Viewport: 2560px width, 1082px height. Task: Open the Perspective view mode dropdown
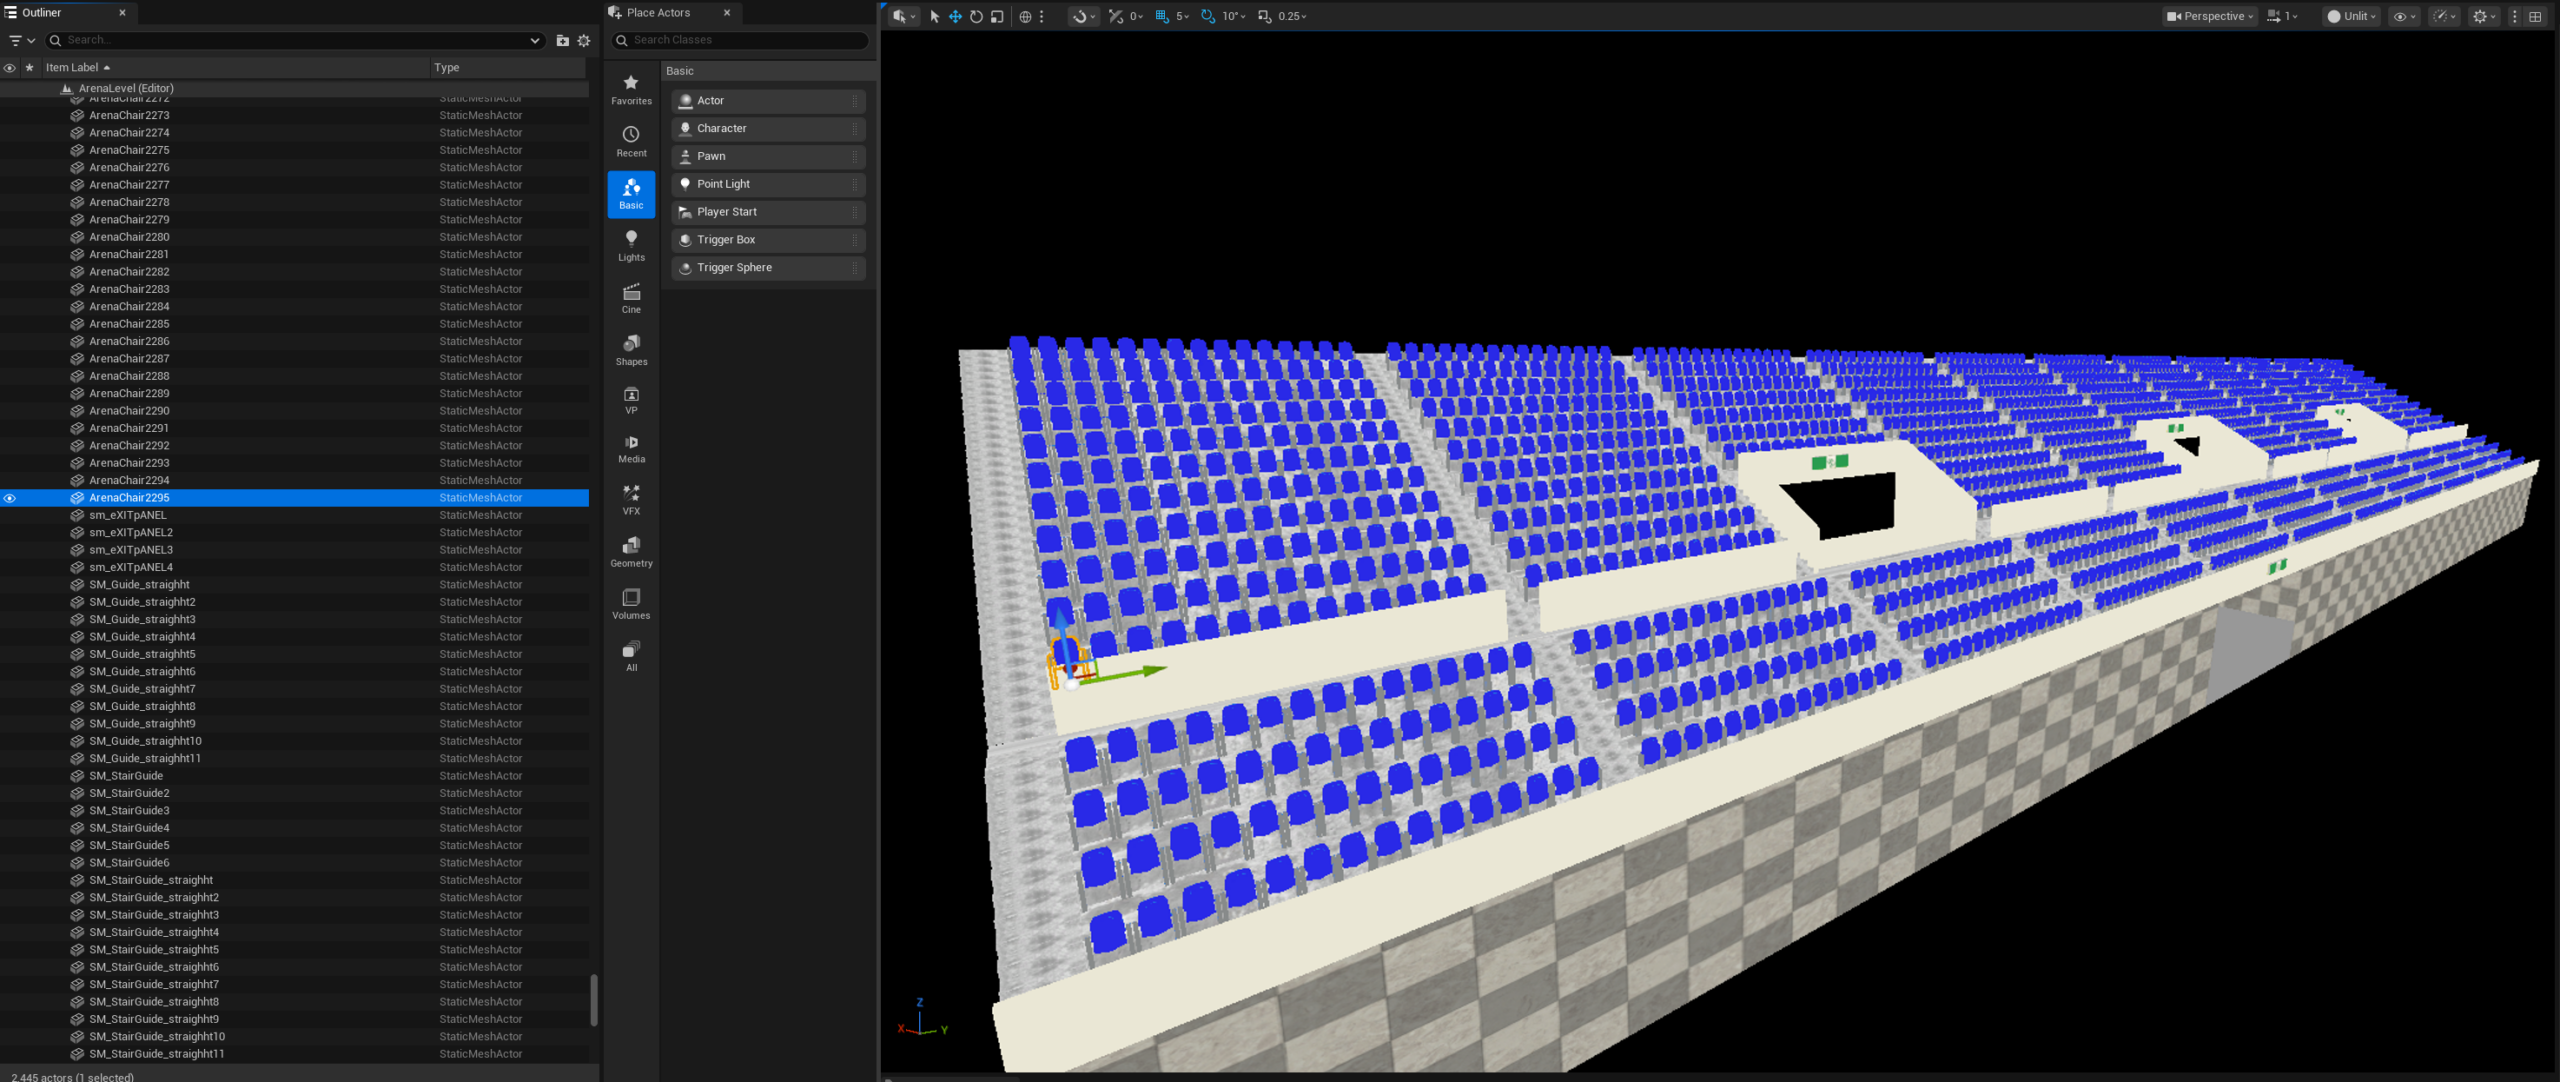pyautogui.click(x=2209, y=16)
